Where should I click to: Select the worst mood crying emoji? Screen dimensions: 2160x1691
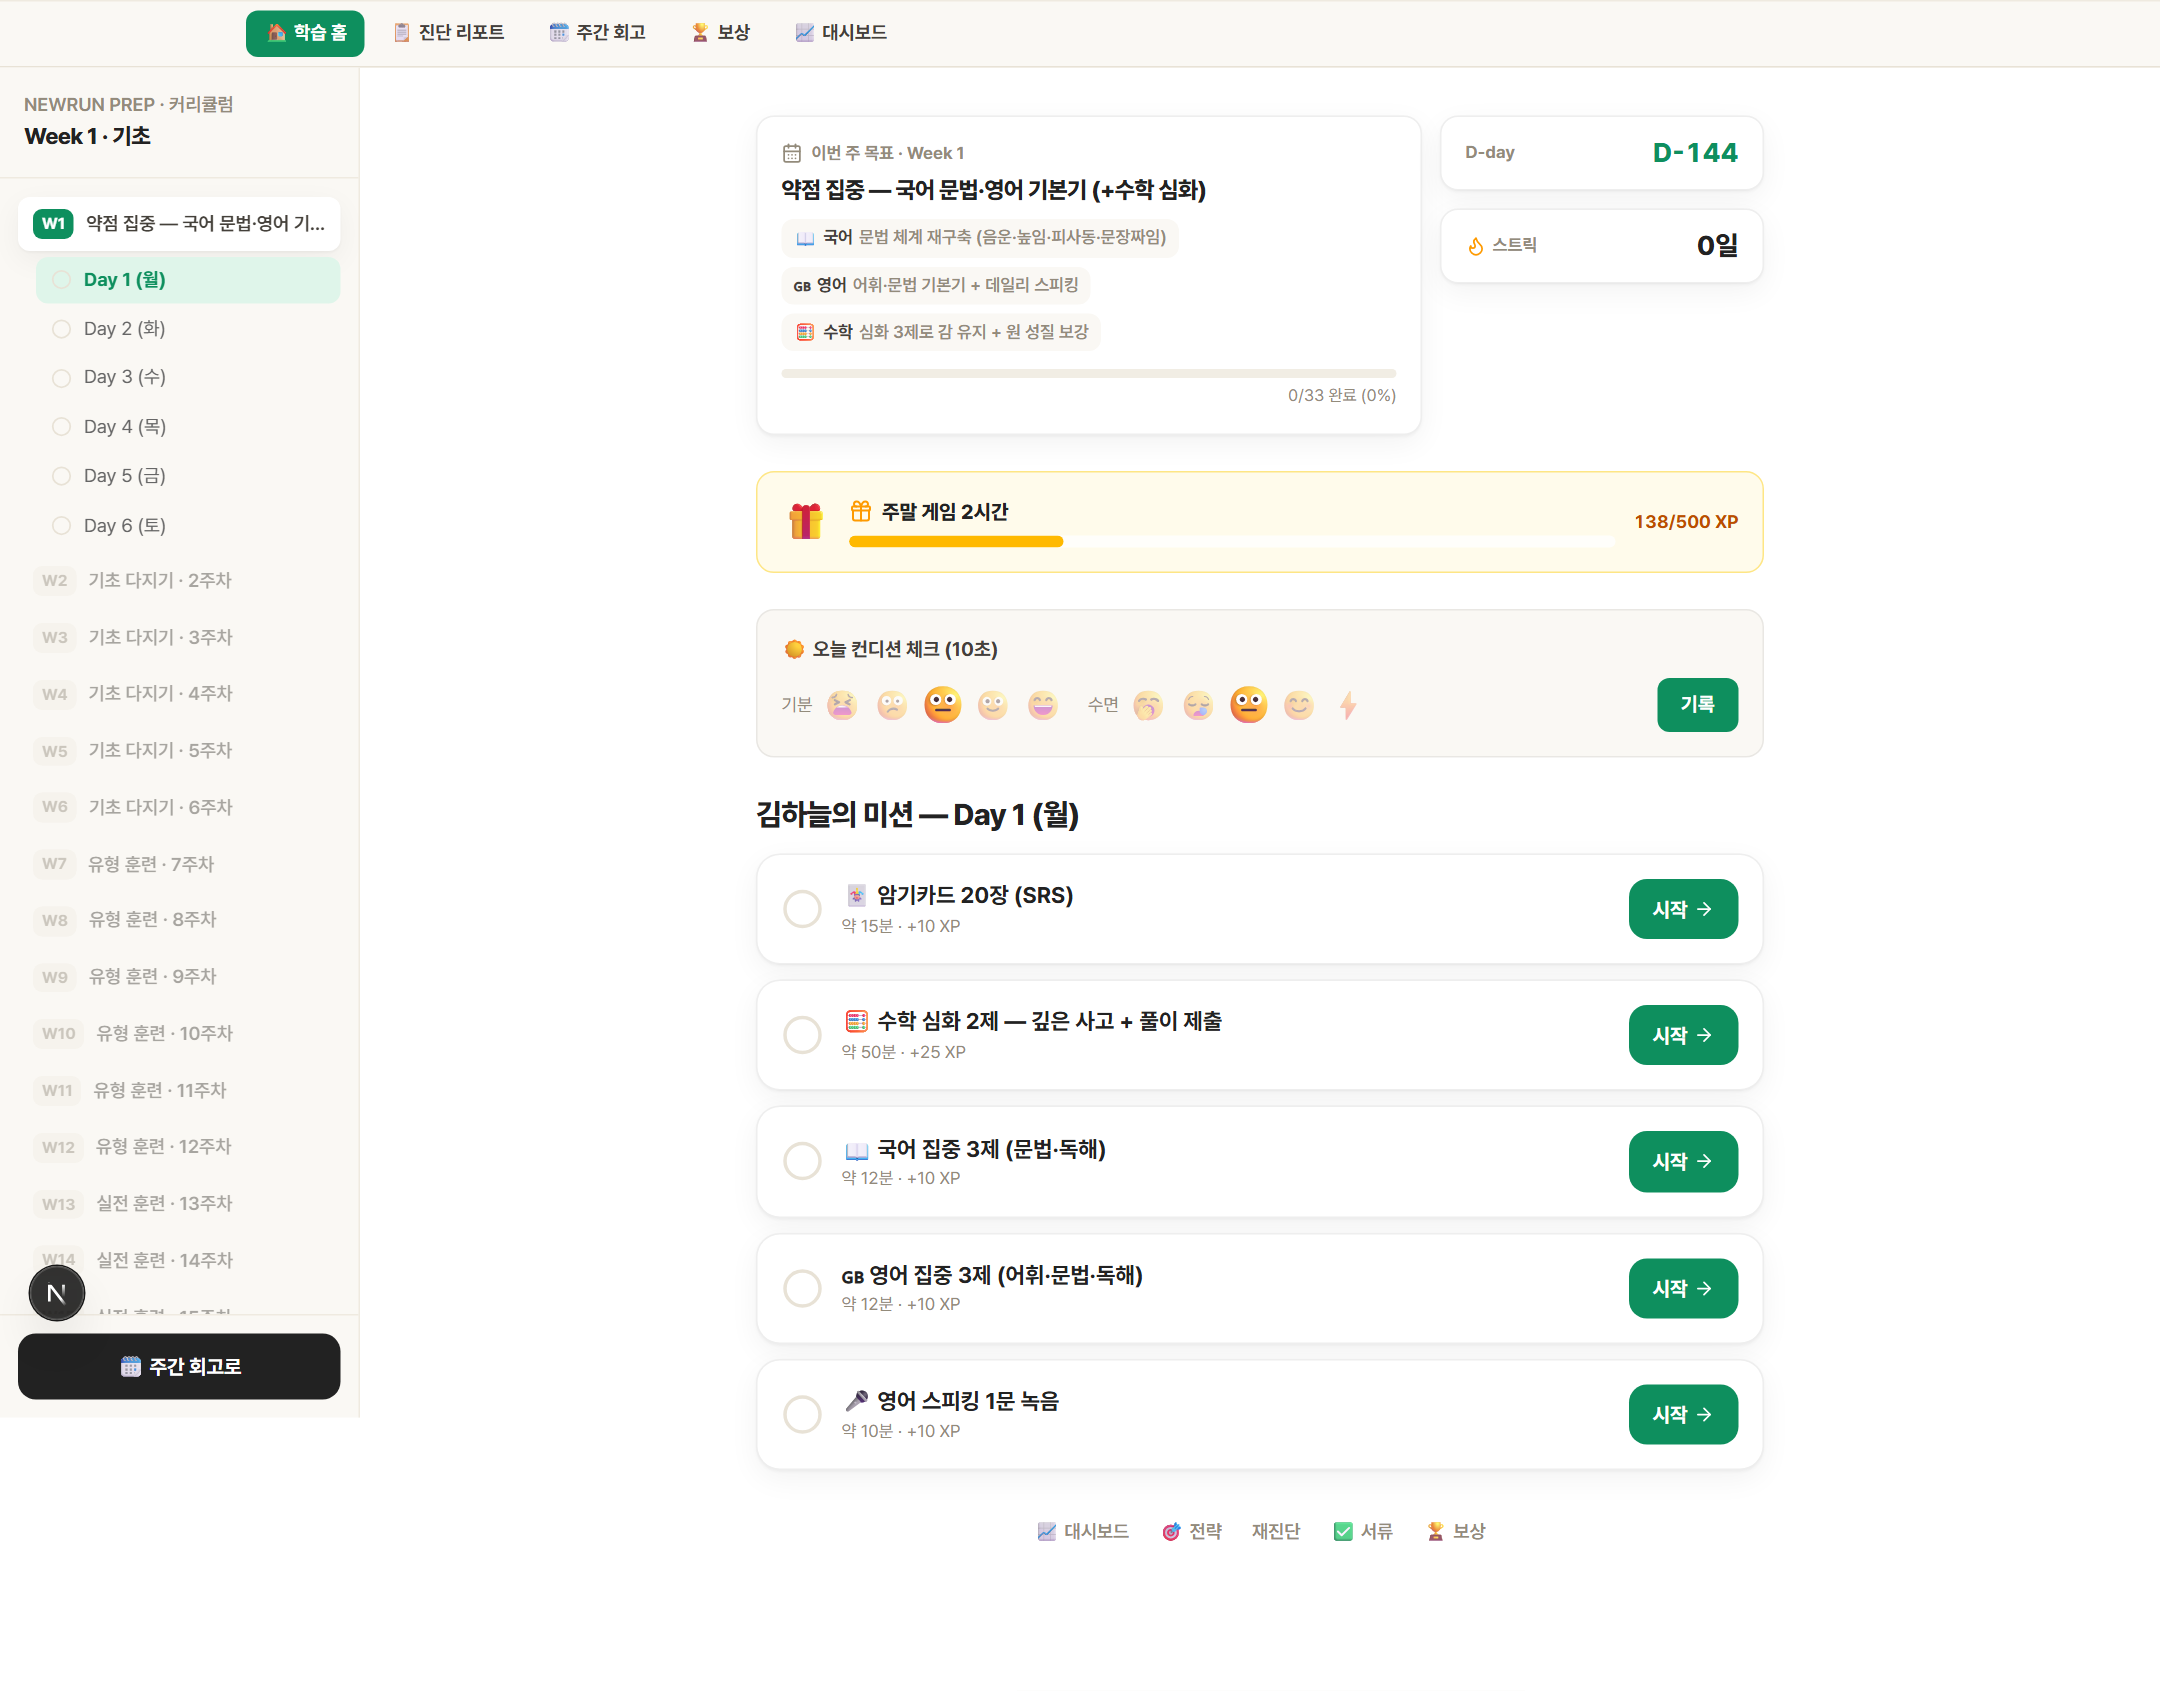pyautogui.click(x=842, y=705)
